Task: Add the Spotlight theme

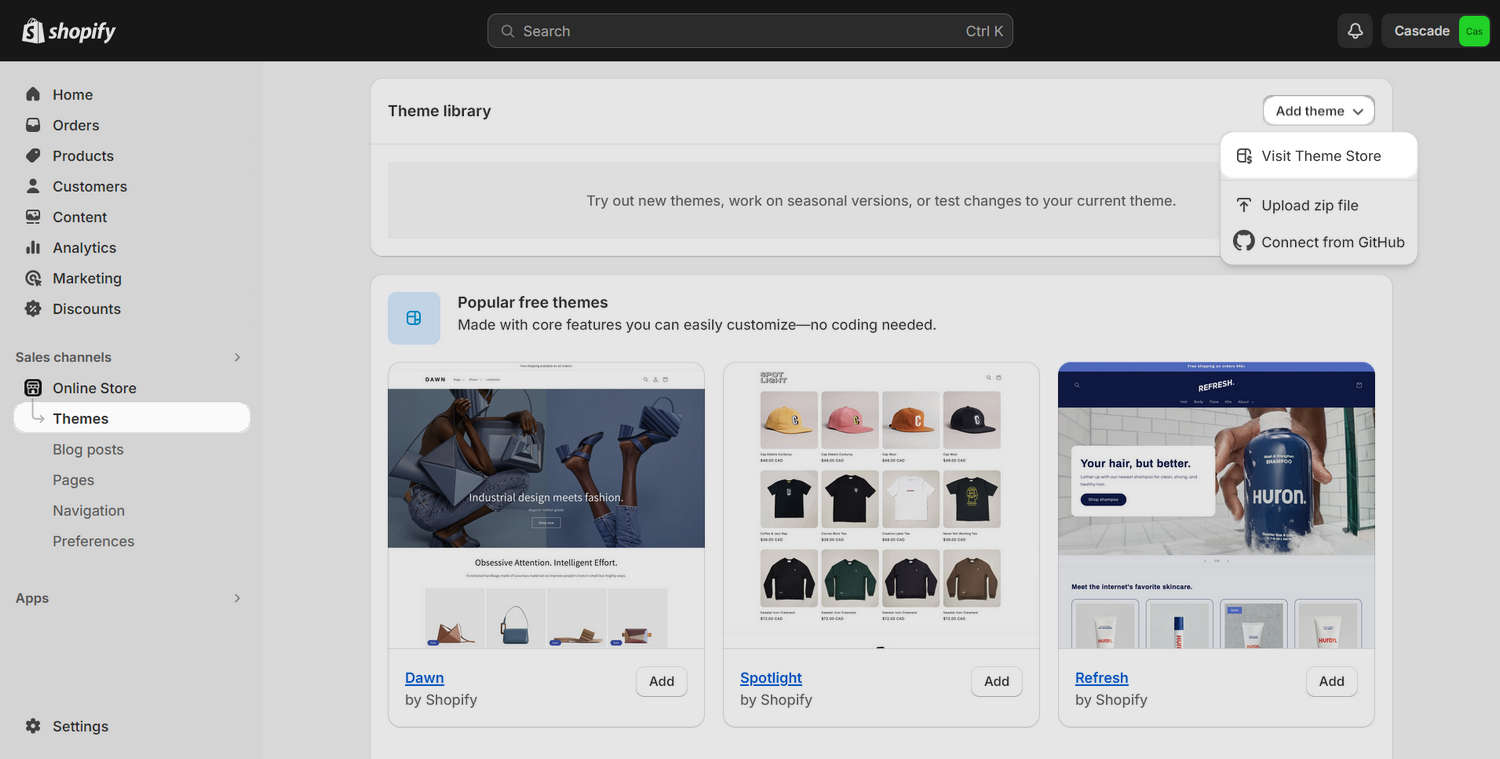Action: 997,681
